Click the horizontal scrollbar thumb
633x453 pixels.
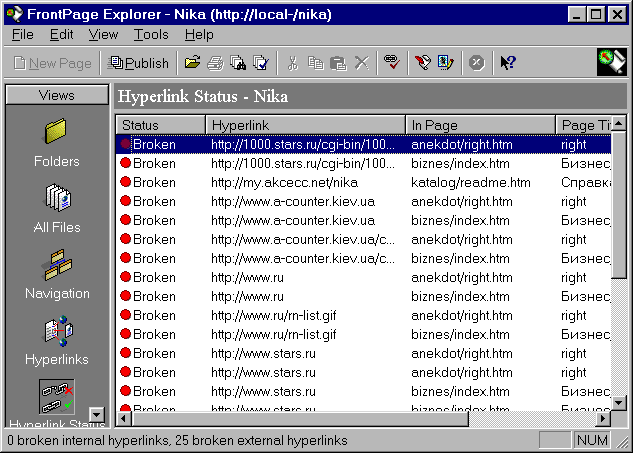pos(300,419)
